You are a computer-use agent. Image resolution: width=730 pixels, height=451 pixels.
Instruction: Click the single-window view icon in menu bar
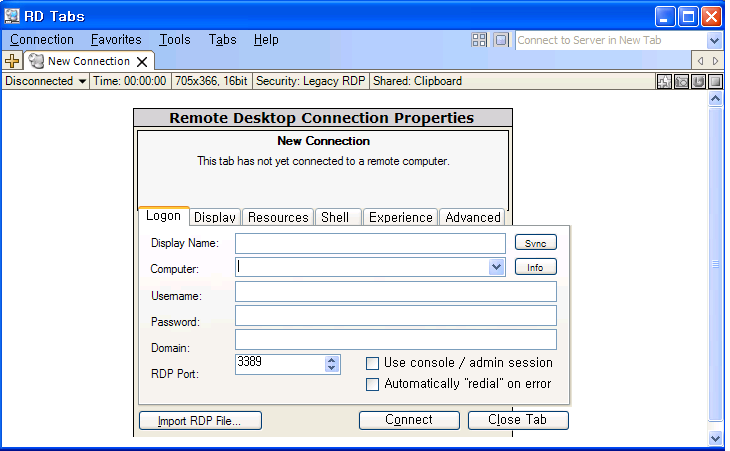(501, 40)
